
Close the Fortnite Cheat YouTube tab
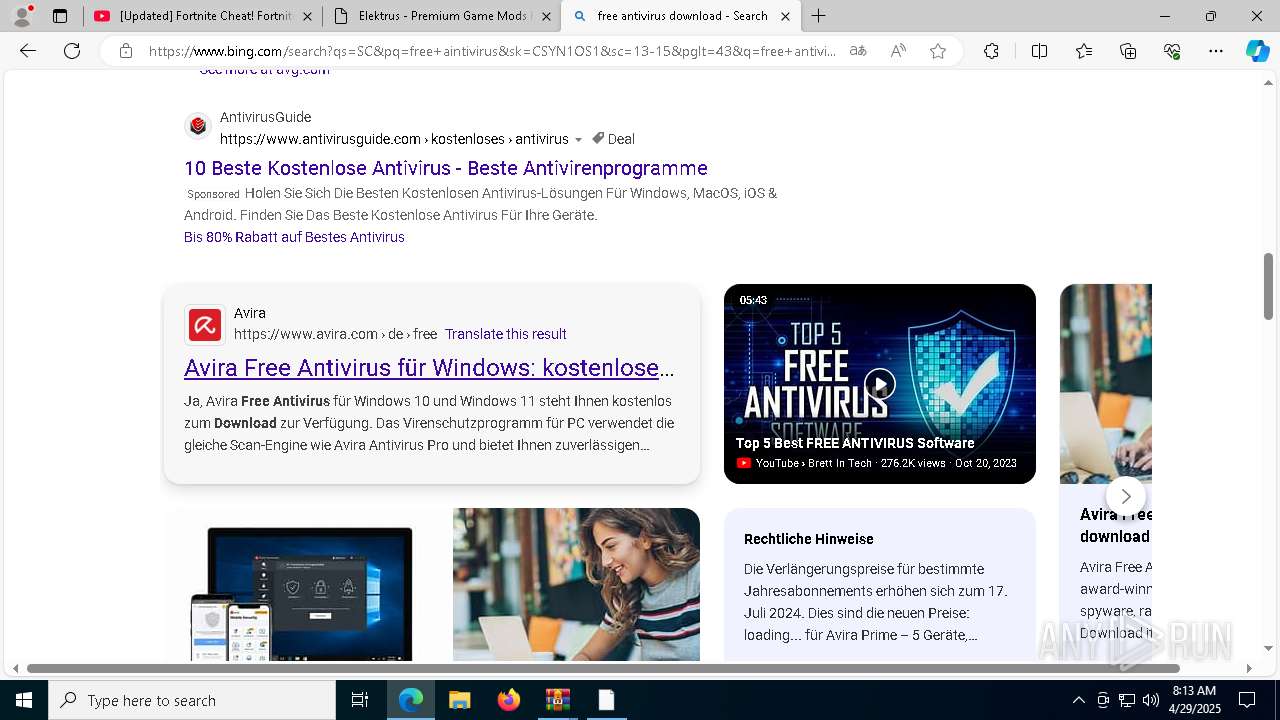[307, 16]
